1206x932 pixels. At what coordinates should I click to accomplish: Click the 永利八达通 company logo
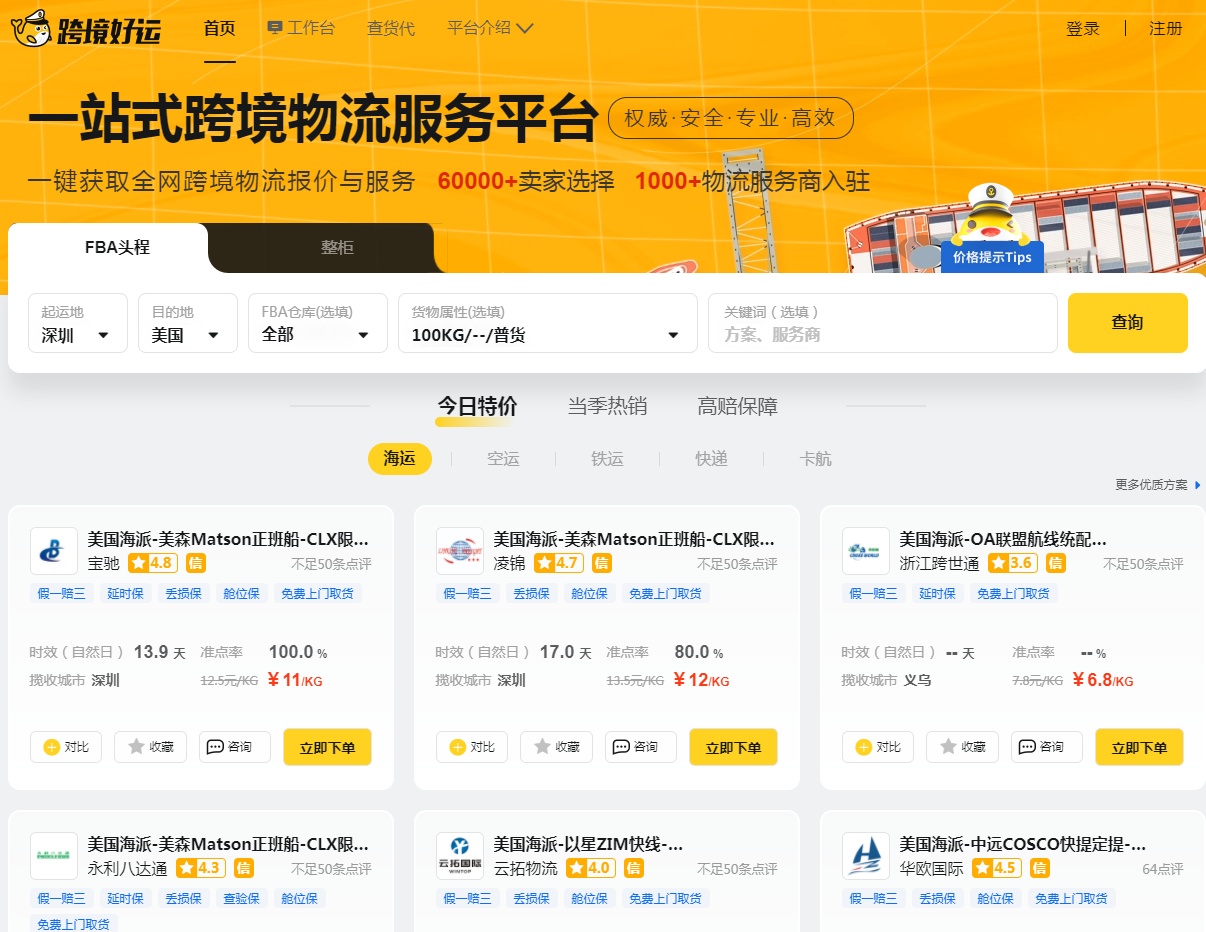(x=53, y=856)
